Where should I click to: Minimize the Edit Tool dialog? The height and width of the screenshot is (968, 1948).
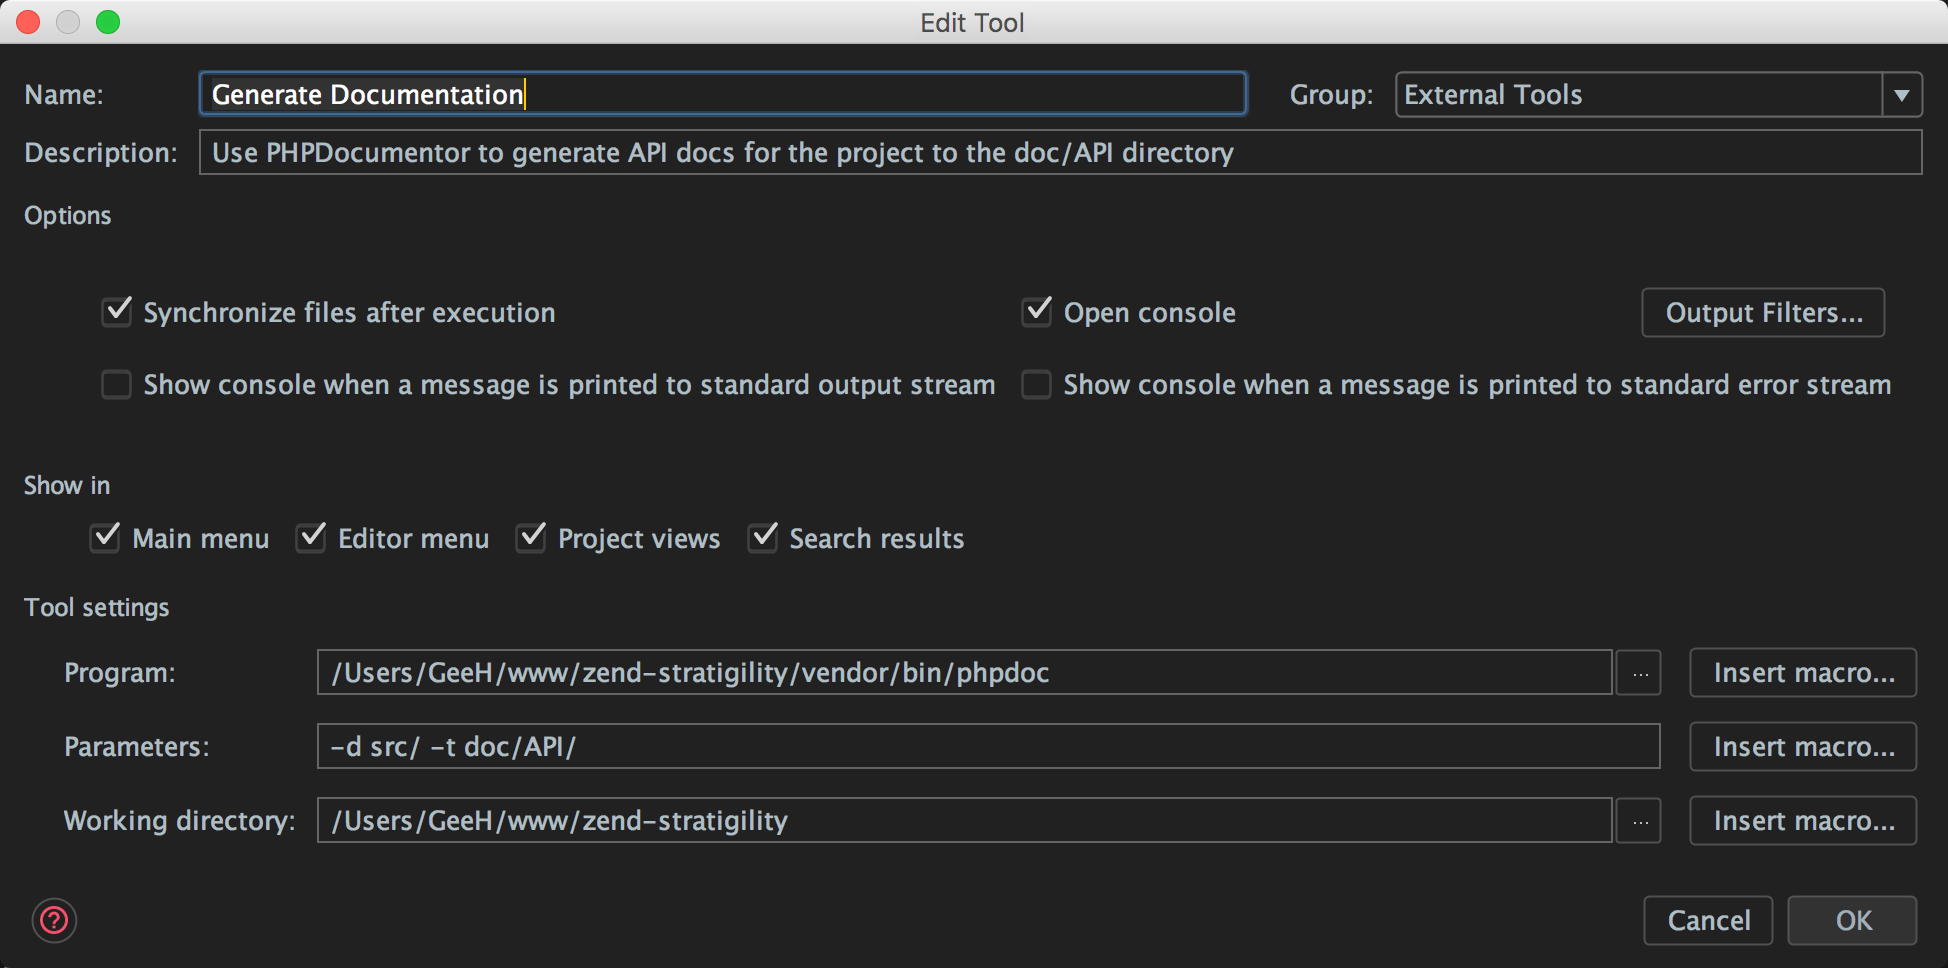click(x=67, y=20)
